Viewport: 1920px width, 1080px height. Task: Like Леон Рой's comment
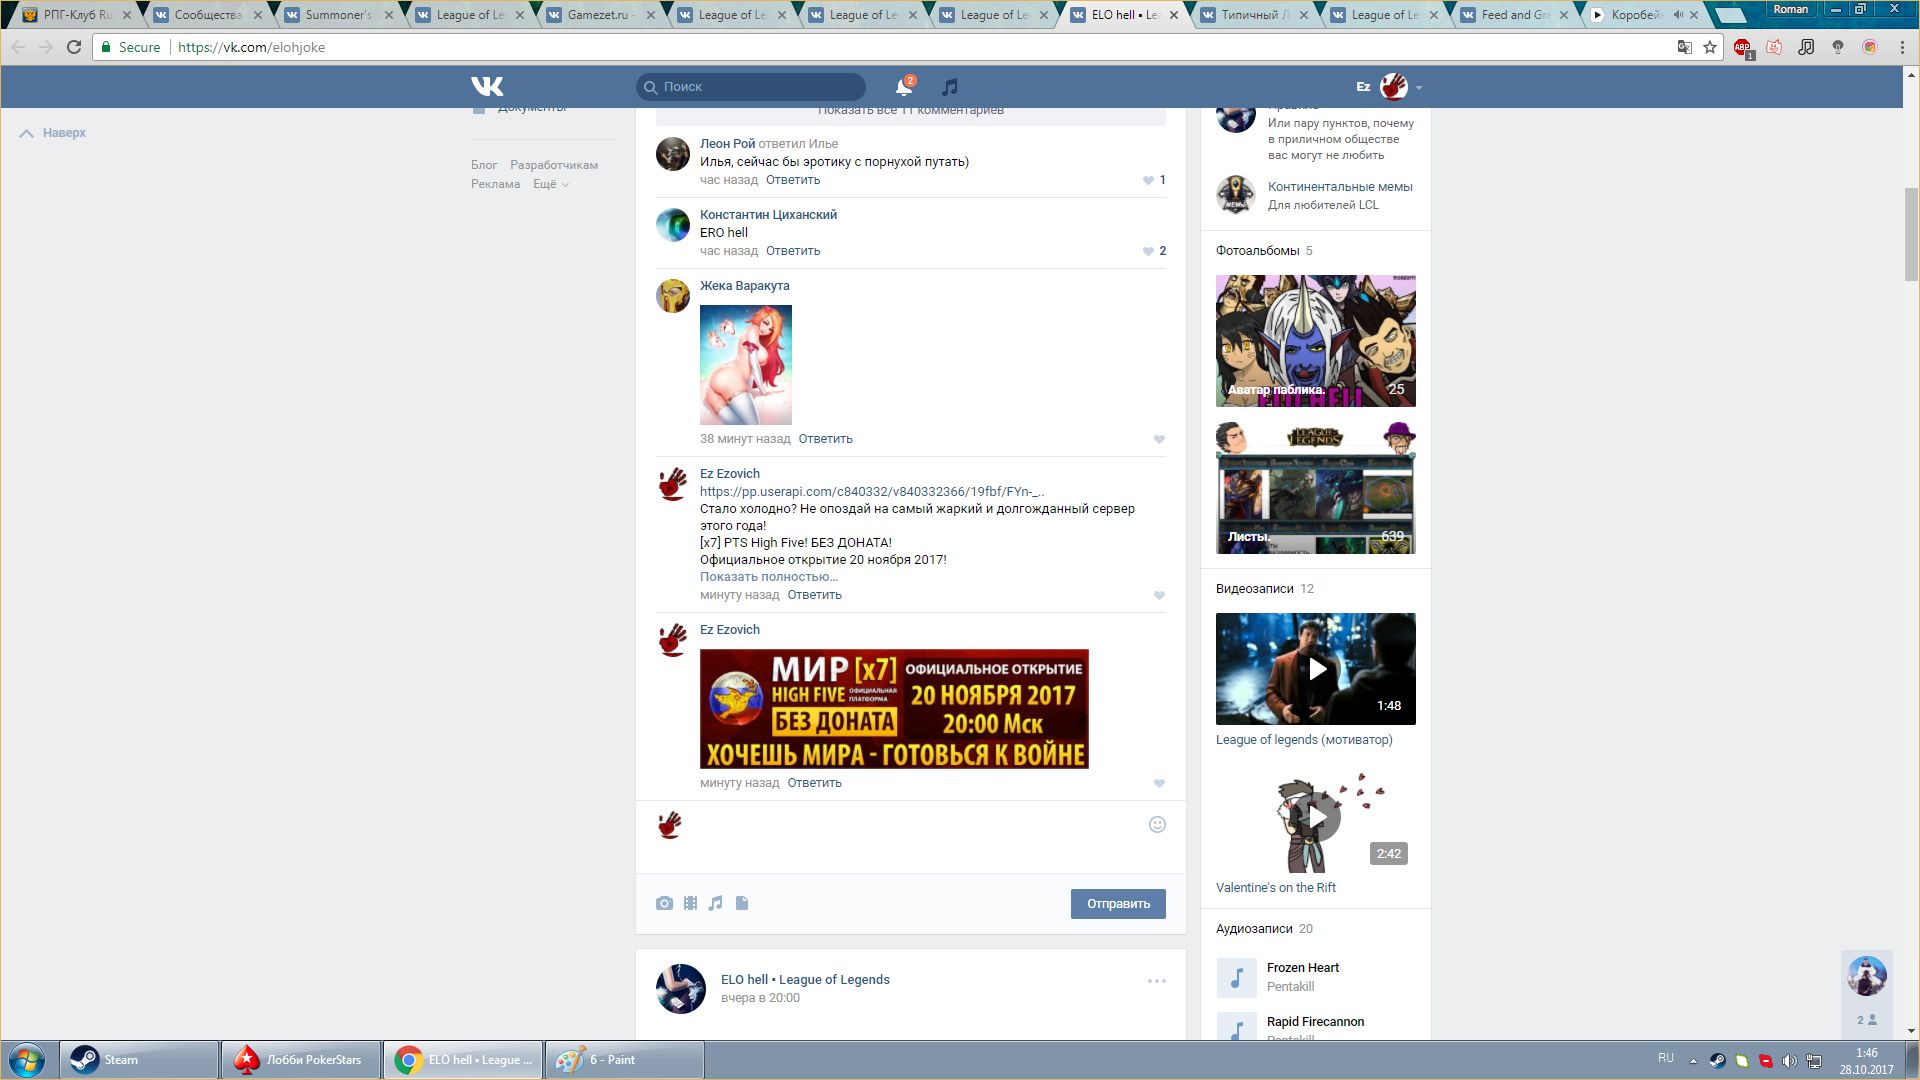(1148, 180)
